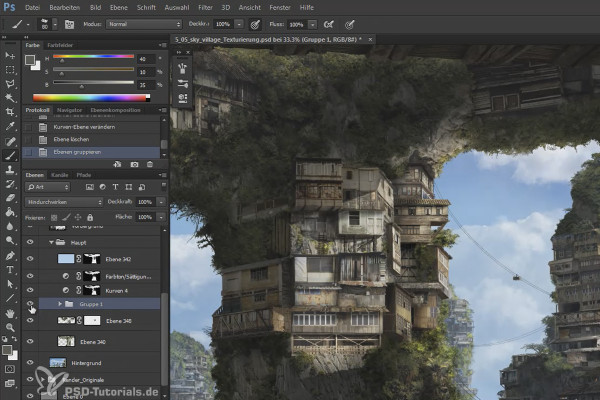Select the Type tool in toolbox
The image size is (600, 400).
click(x=10, y=270)
